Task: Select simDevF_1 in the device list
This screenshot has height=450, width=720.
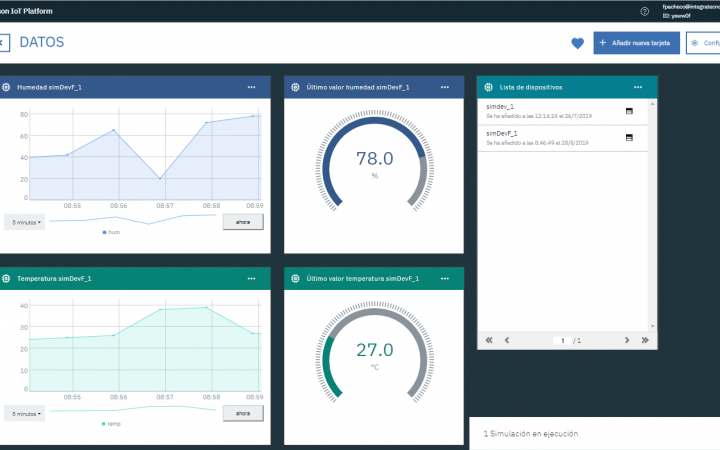Action: tap(562, 138)
